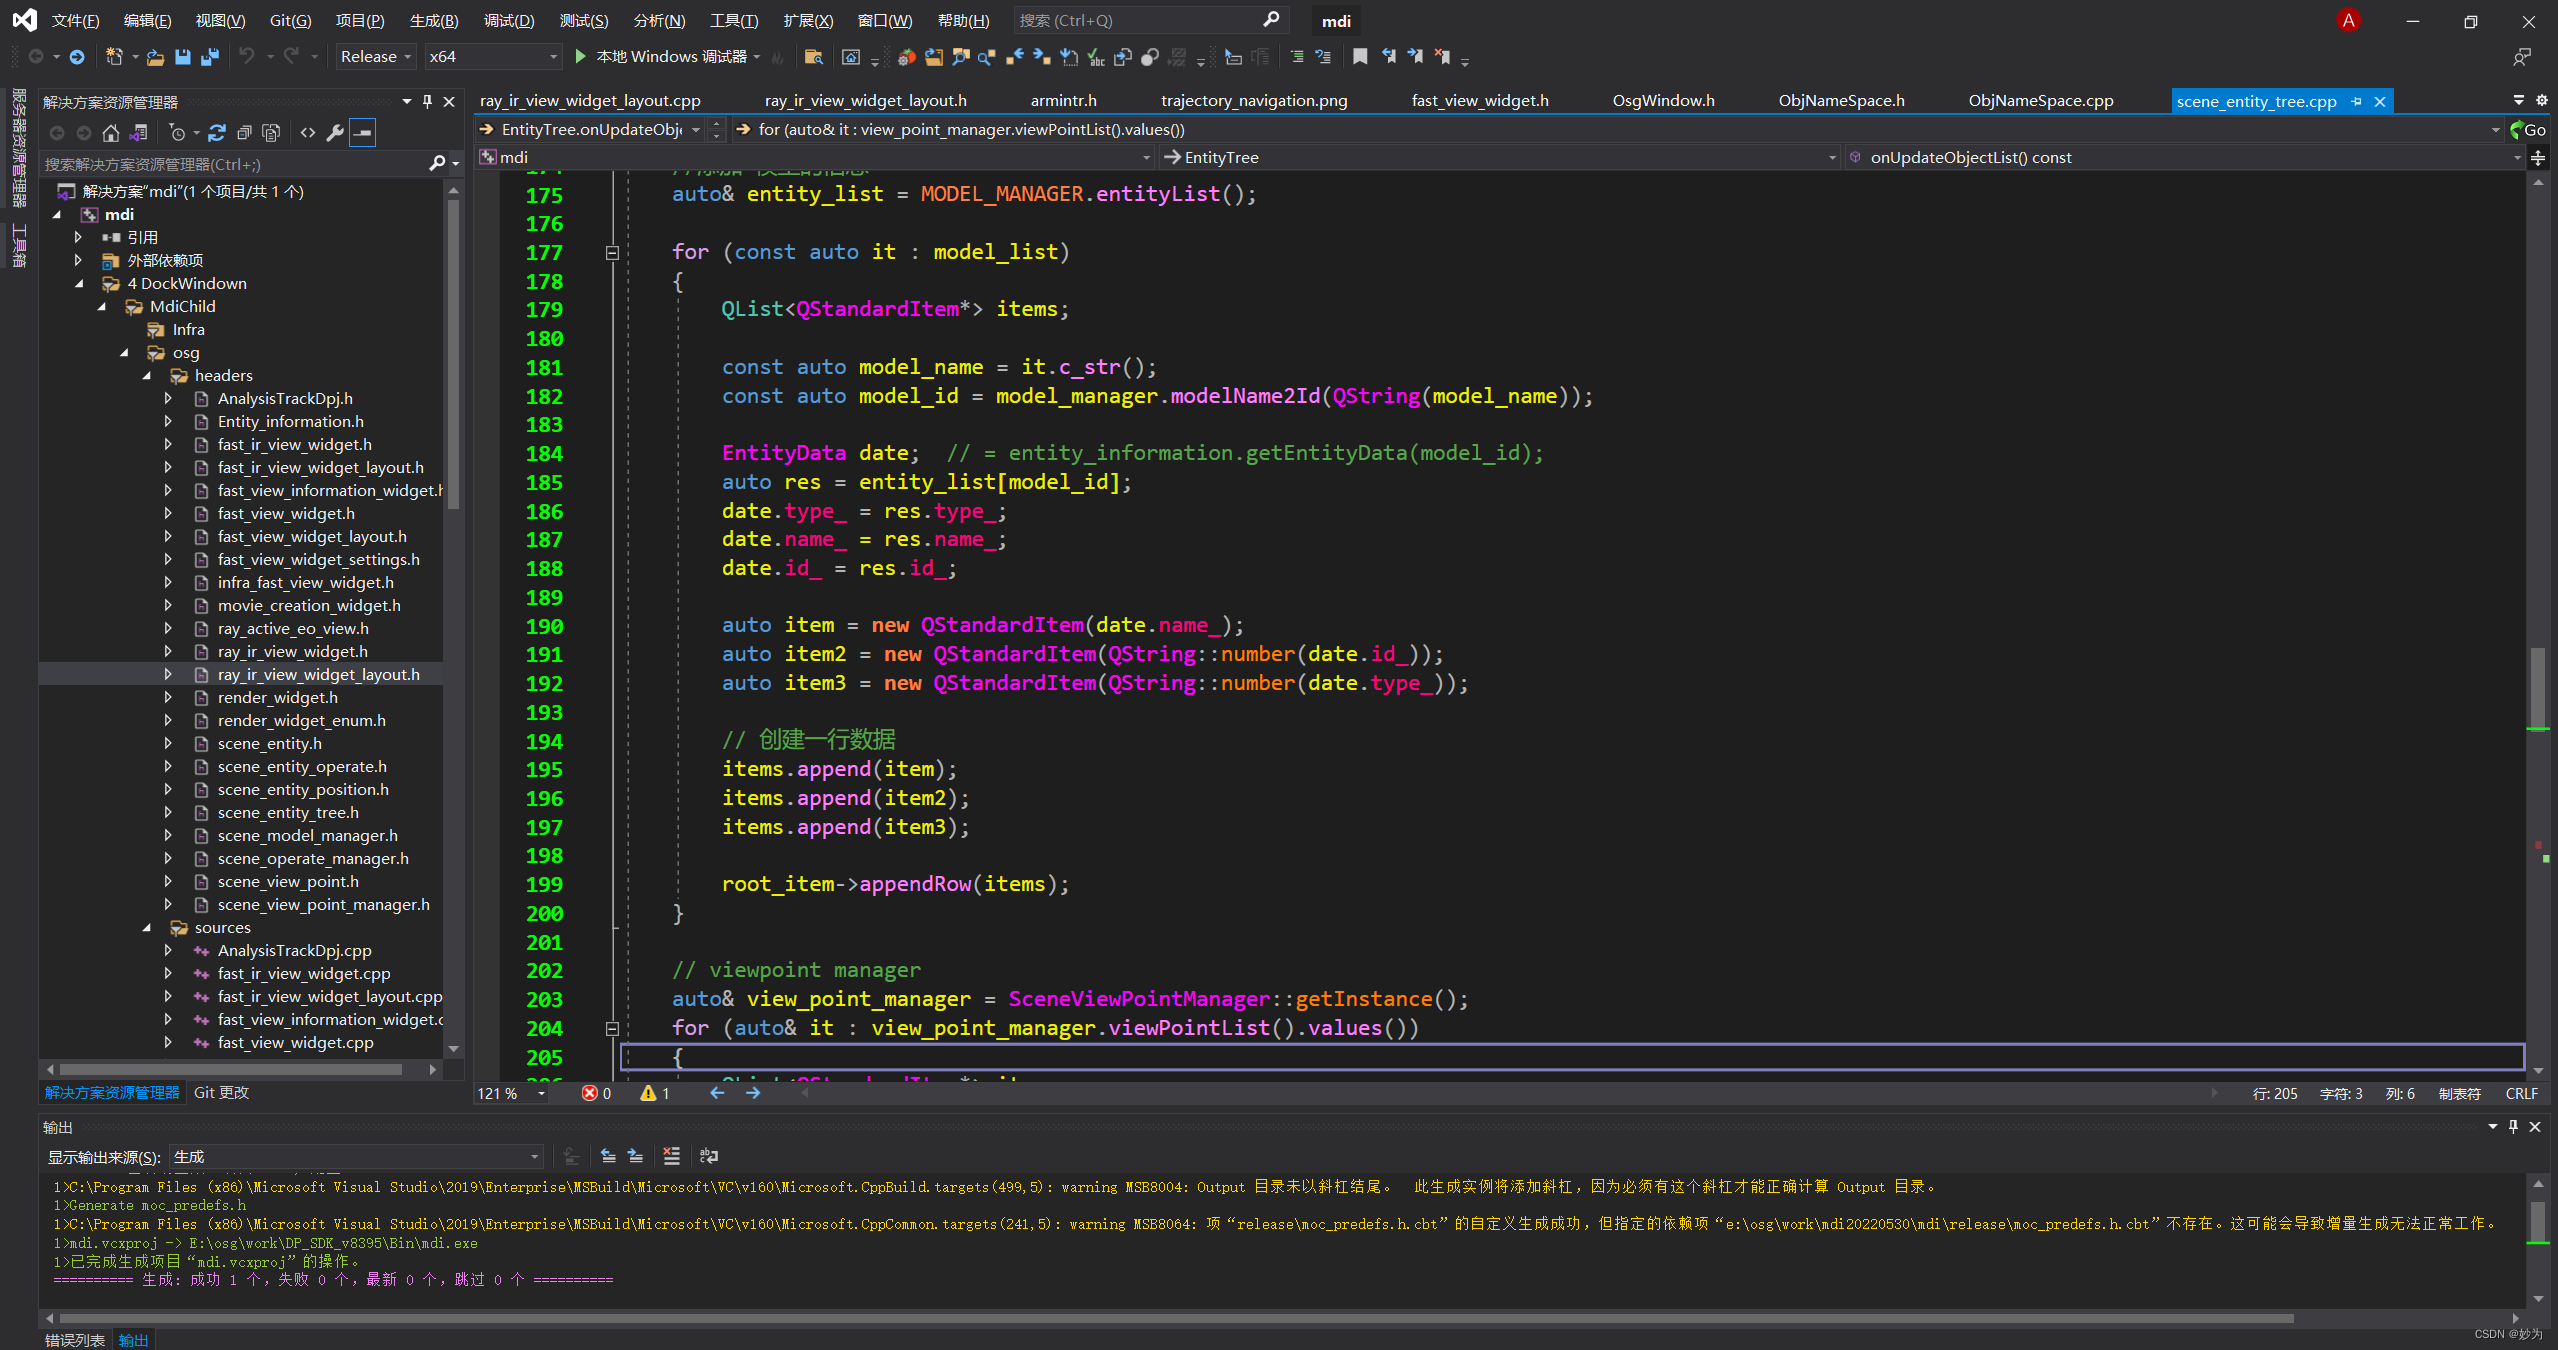Switch to the 错误列表 error list tab
2558x1350 pixels.
pos(75,1340)
